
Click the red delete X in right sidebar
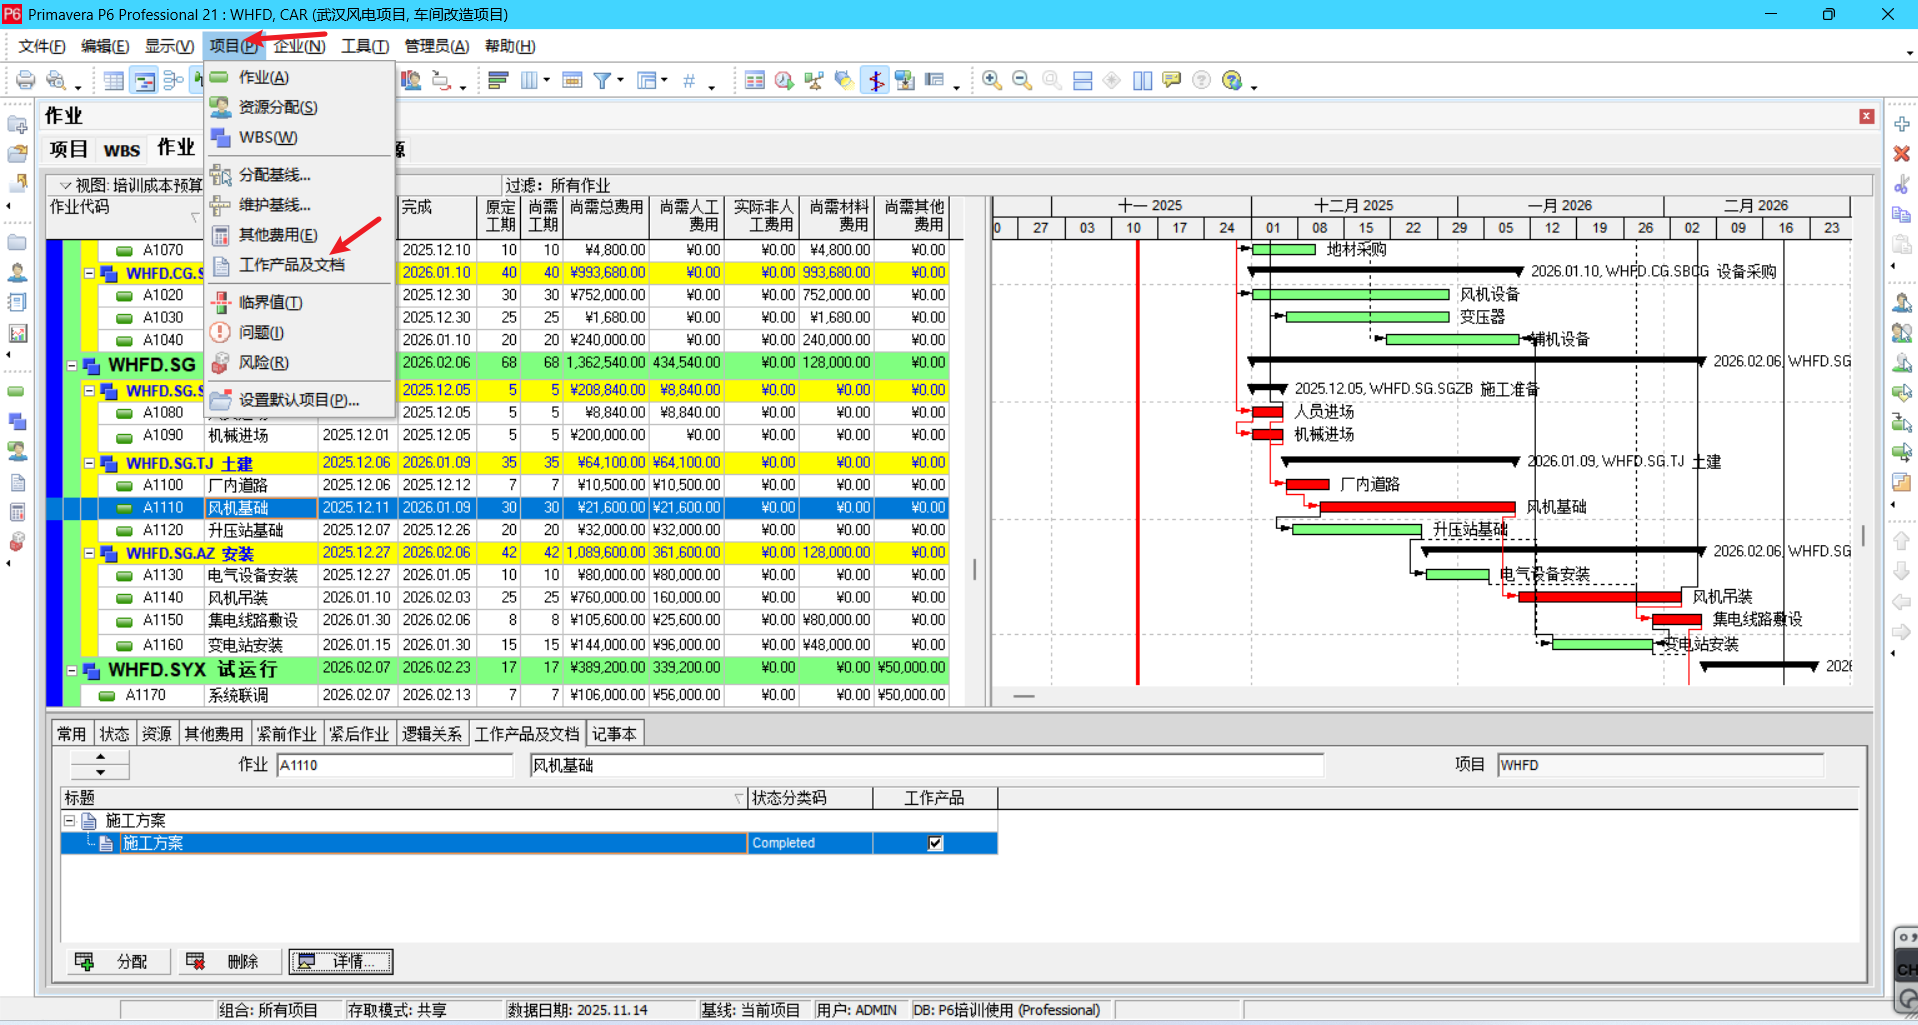point(1901,154)
